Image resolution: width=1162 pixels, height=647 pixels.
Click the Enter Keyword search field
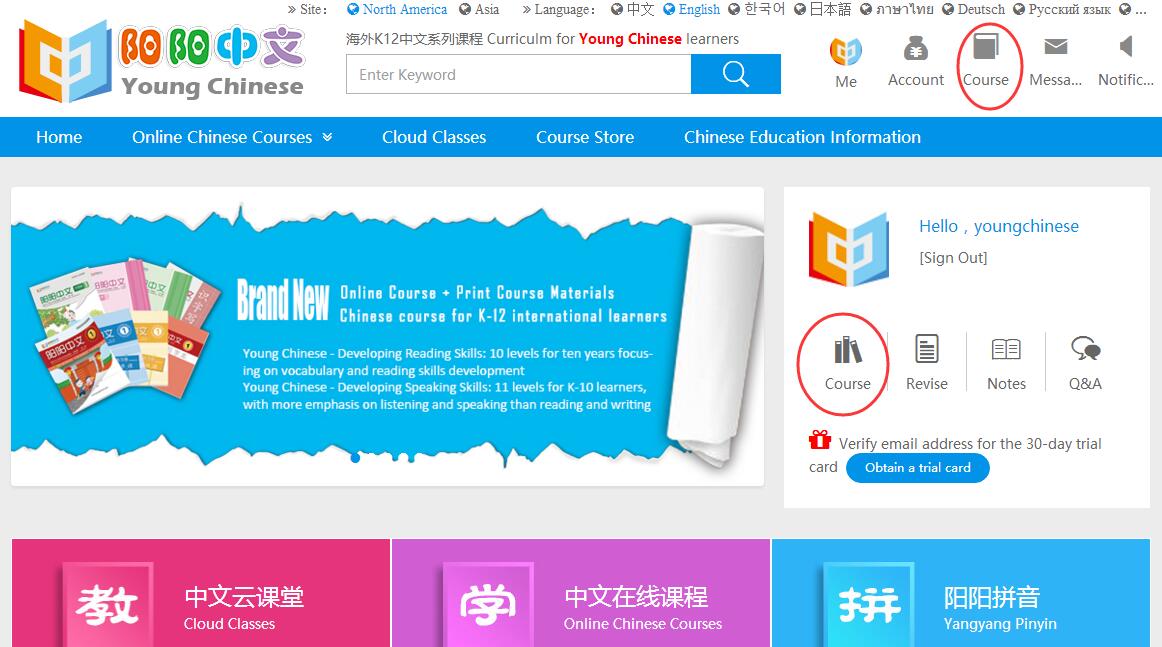tap(519, 74)
